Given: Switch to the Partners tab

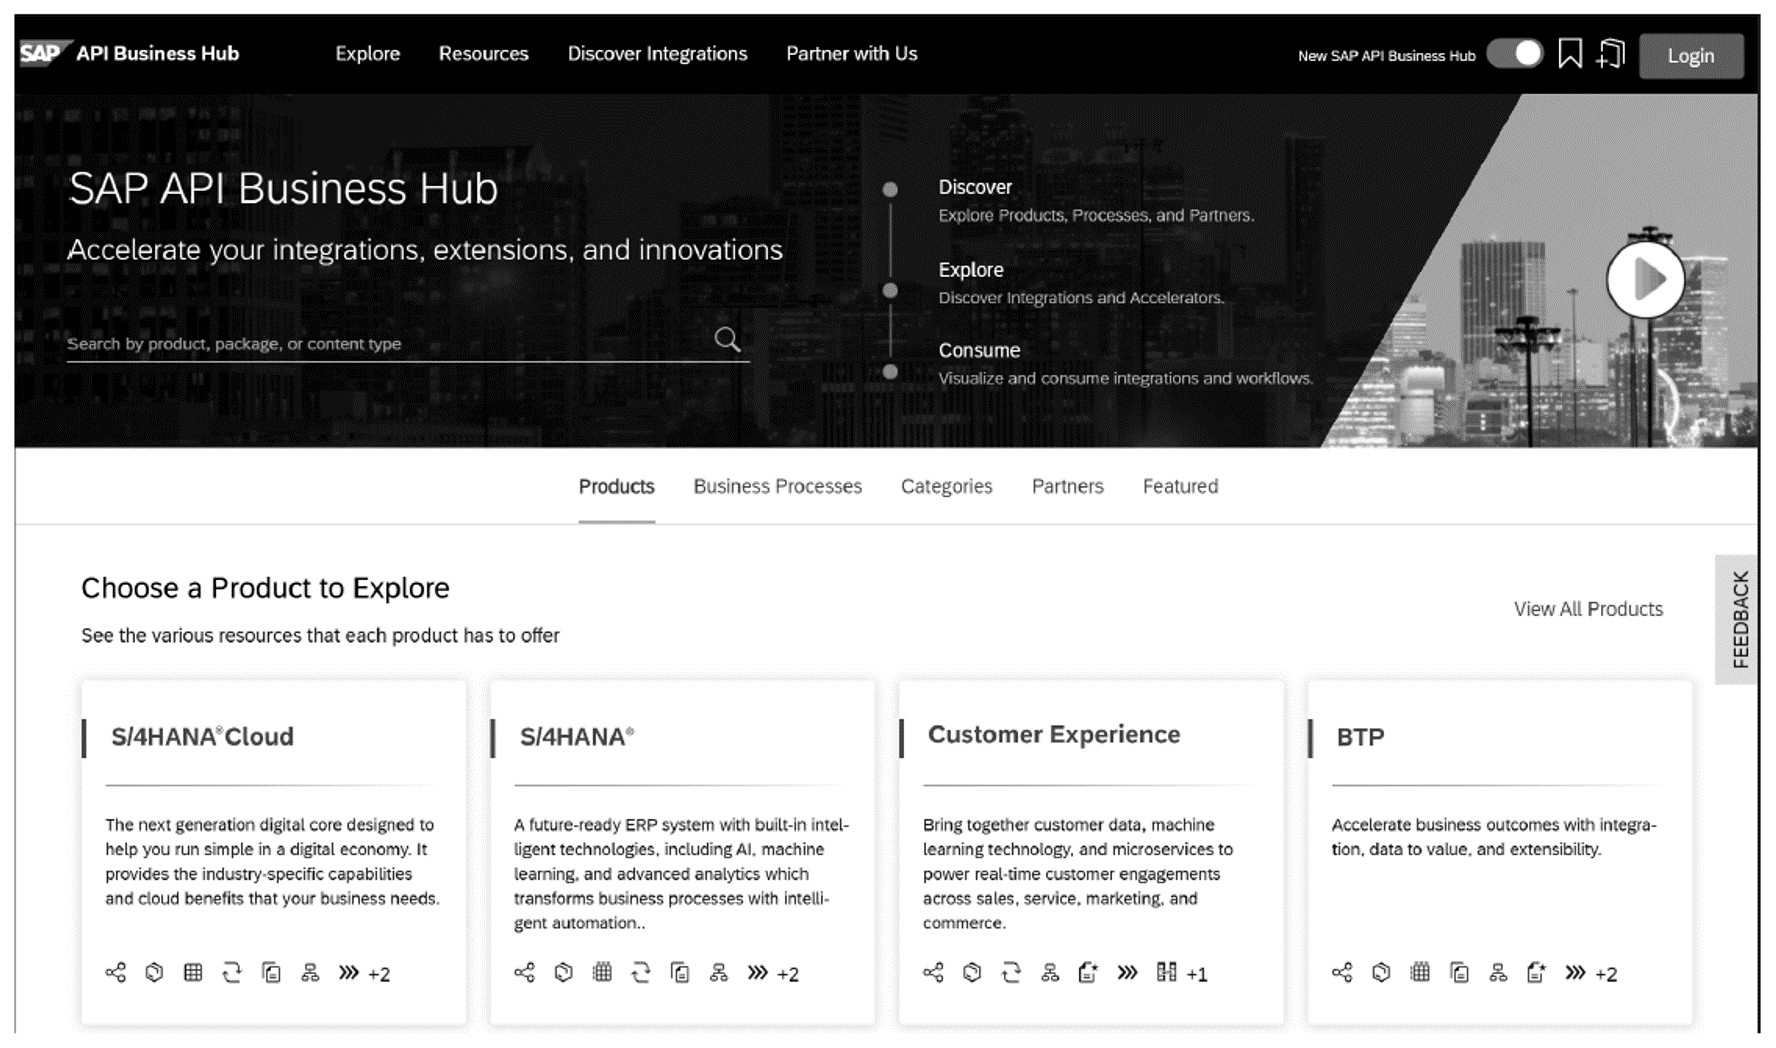Looking at the screenshot, I should tap(1067, 487).
